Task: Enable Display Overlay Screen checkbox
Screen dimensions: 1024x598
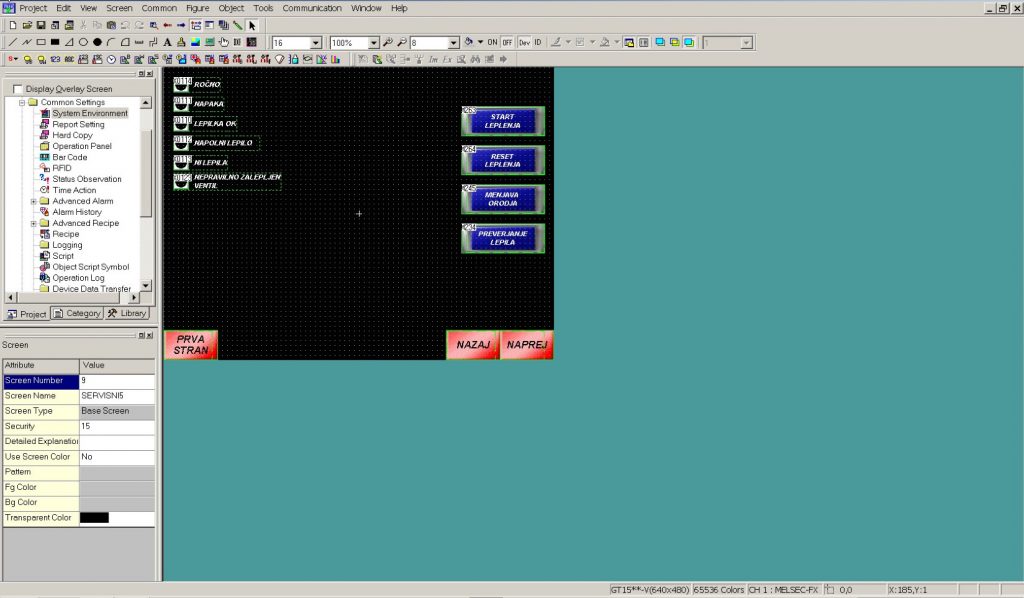Action: (x=18, y=89)
